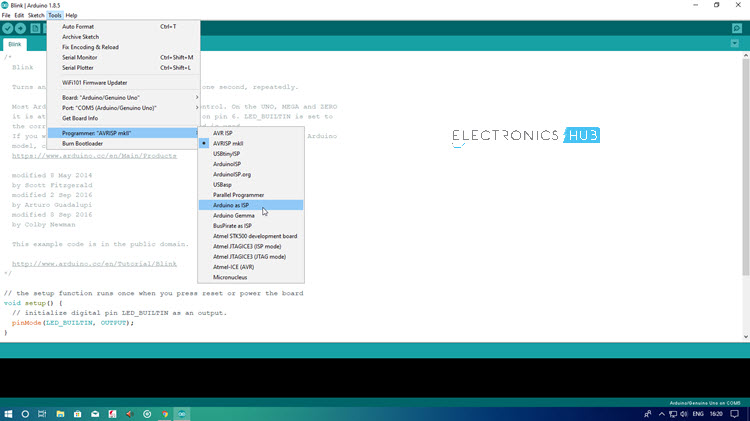The image size is (750, 421).
Task: Open File Explorer taskbar icon
Action: (60, 414)
